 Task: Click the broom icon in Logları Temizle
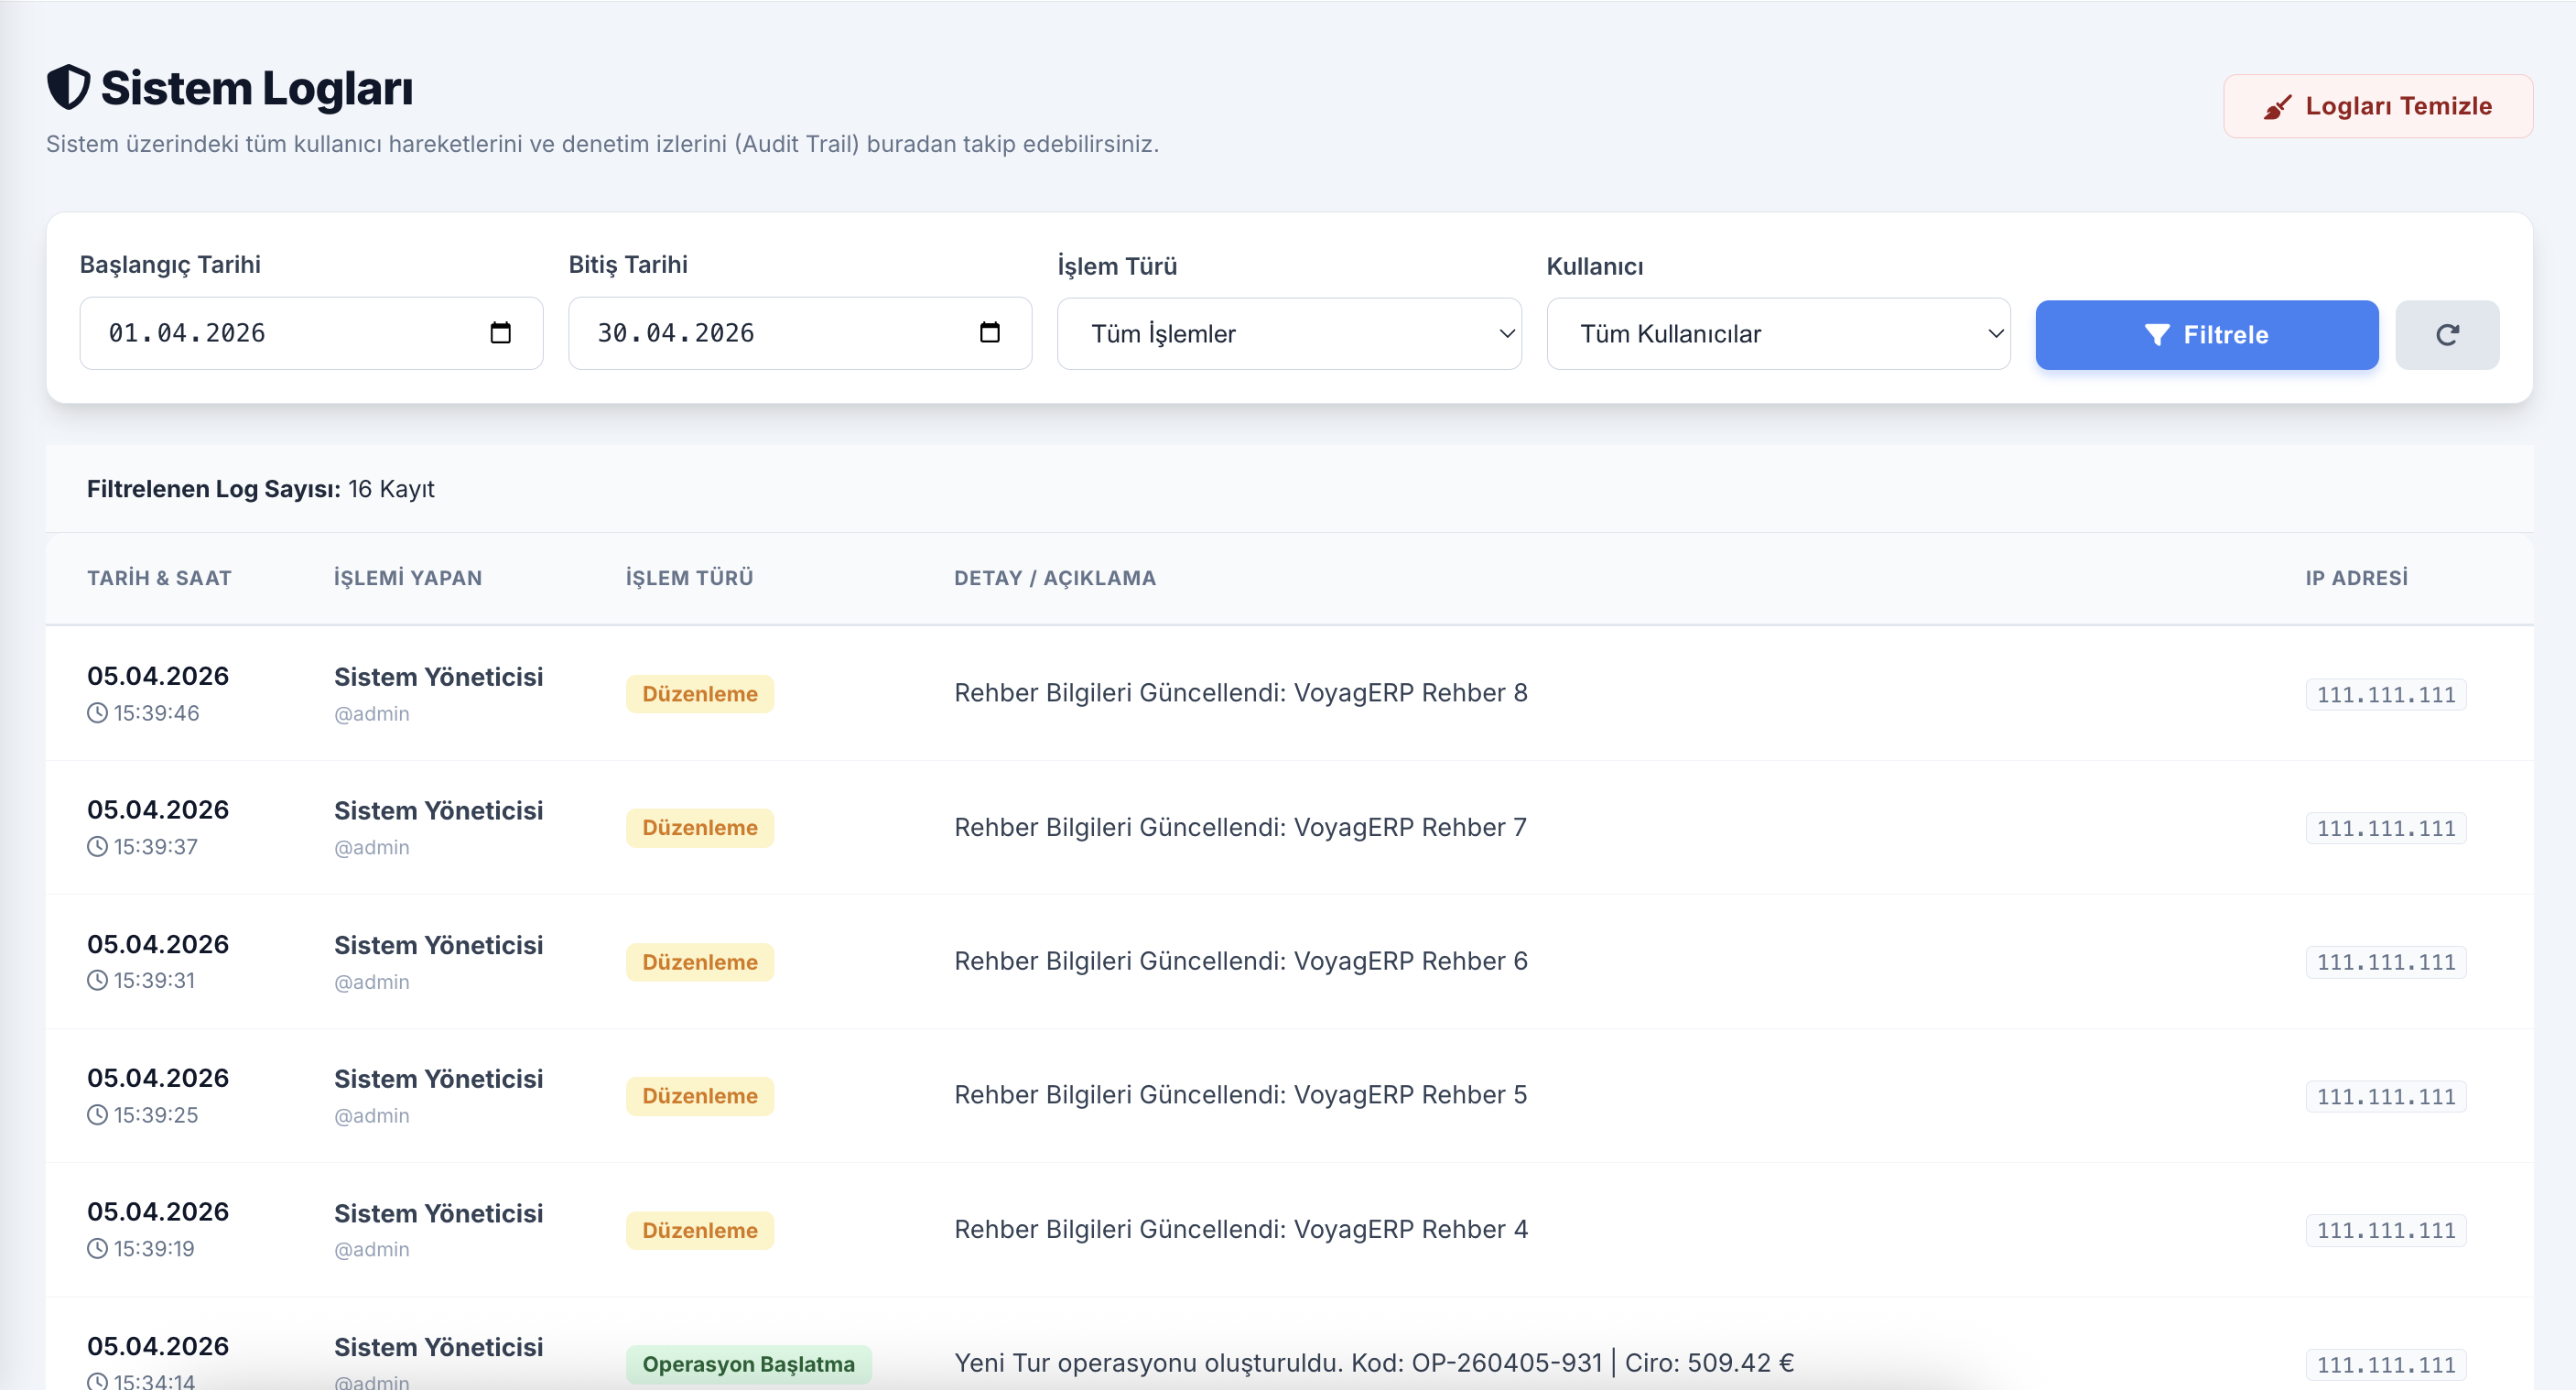click(2277, 107)
